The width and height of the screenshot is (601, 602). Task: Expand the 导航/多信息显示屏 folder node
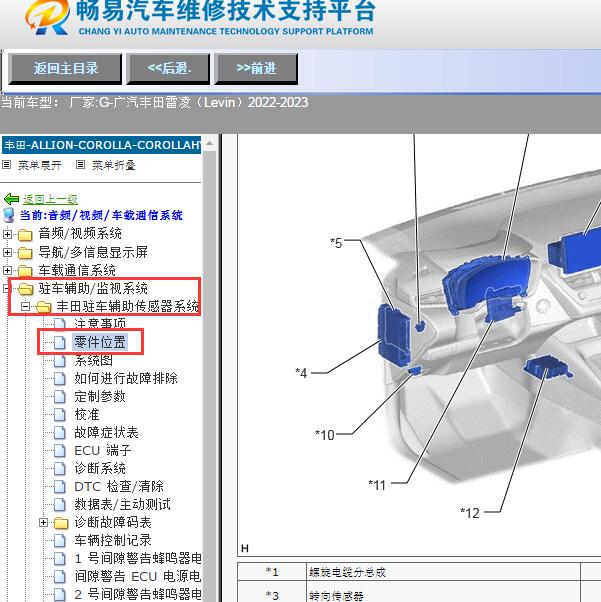pos(7,252)
